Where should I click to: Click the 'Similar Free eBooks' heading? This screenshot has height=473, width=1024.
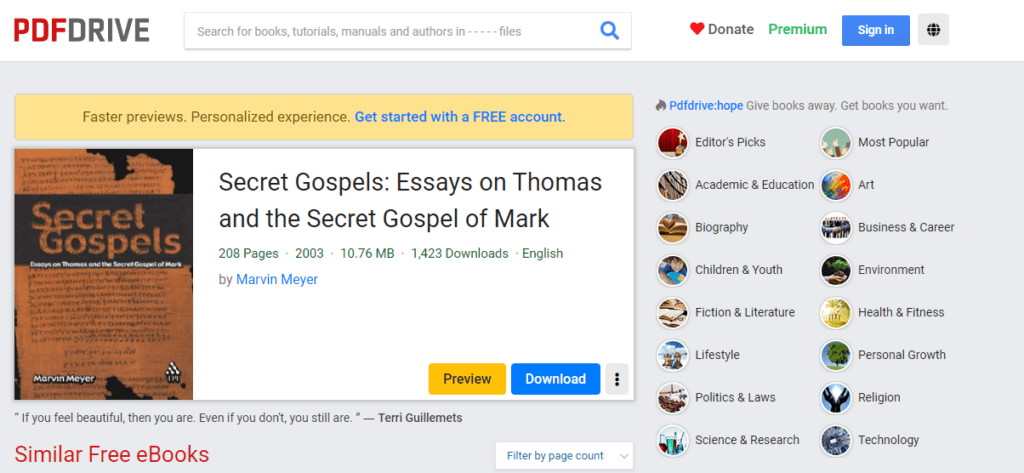pos(112,454)
